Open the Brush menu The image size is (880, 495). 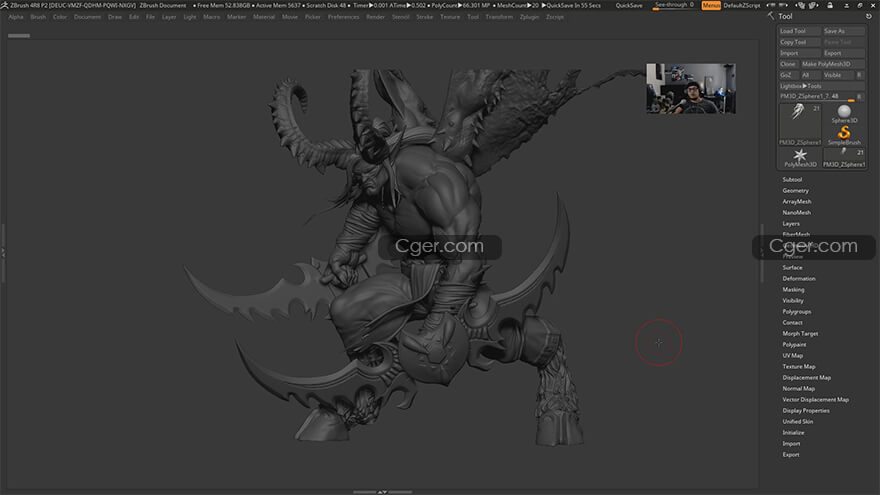[x=38, y=17]
